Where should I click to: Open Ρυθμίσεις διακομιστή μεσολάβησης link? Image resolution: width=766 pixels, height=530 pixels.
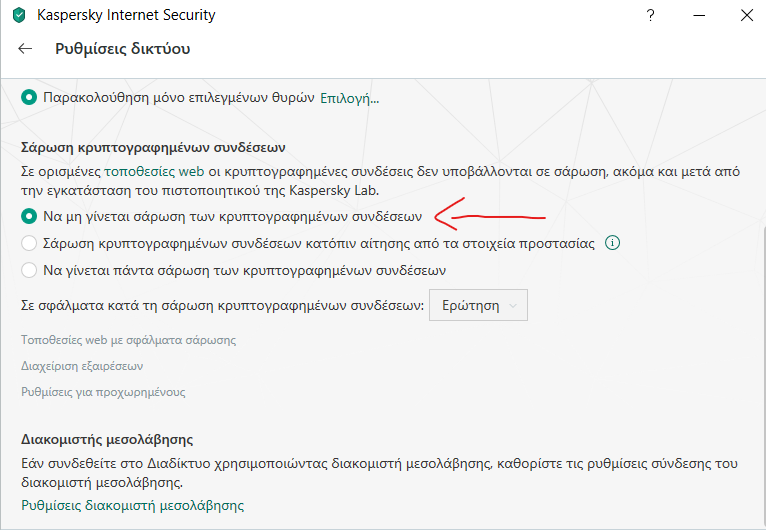(x=132, y=505)
